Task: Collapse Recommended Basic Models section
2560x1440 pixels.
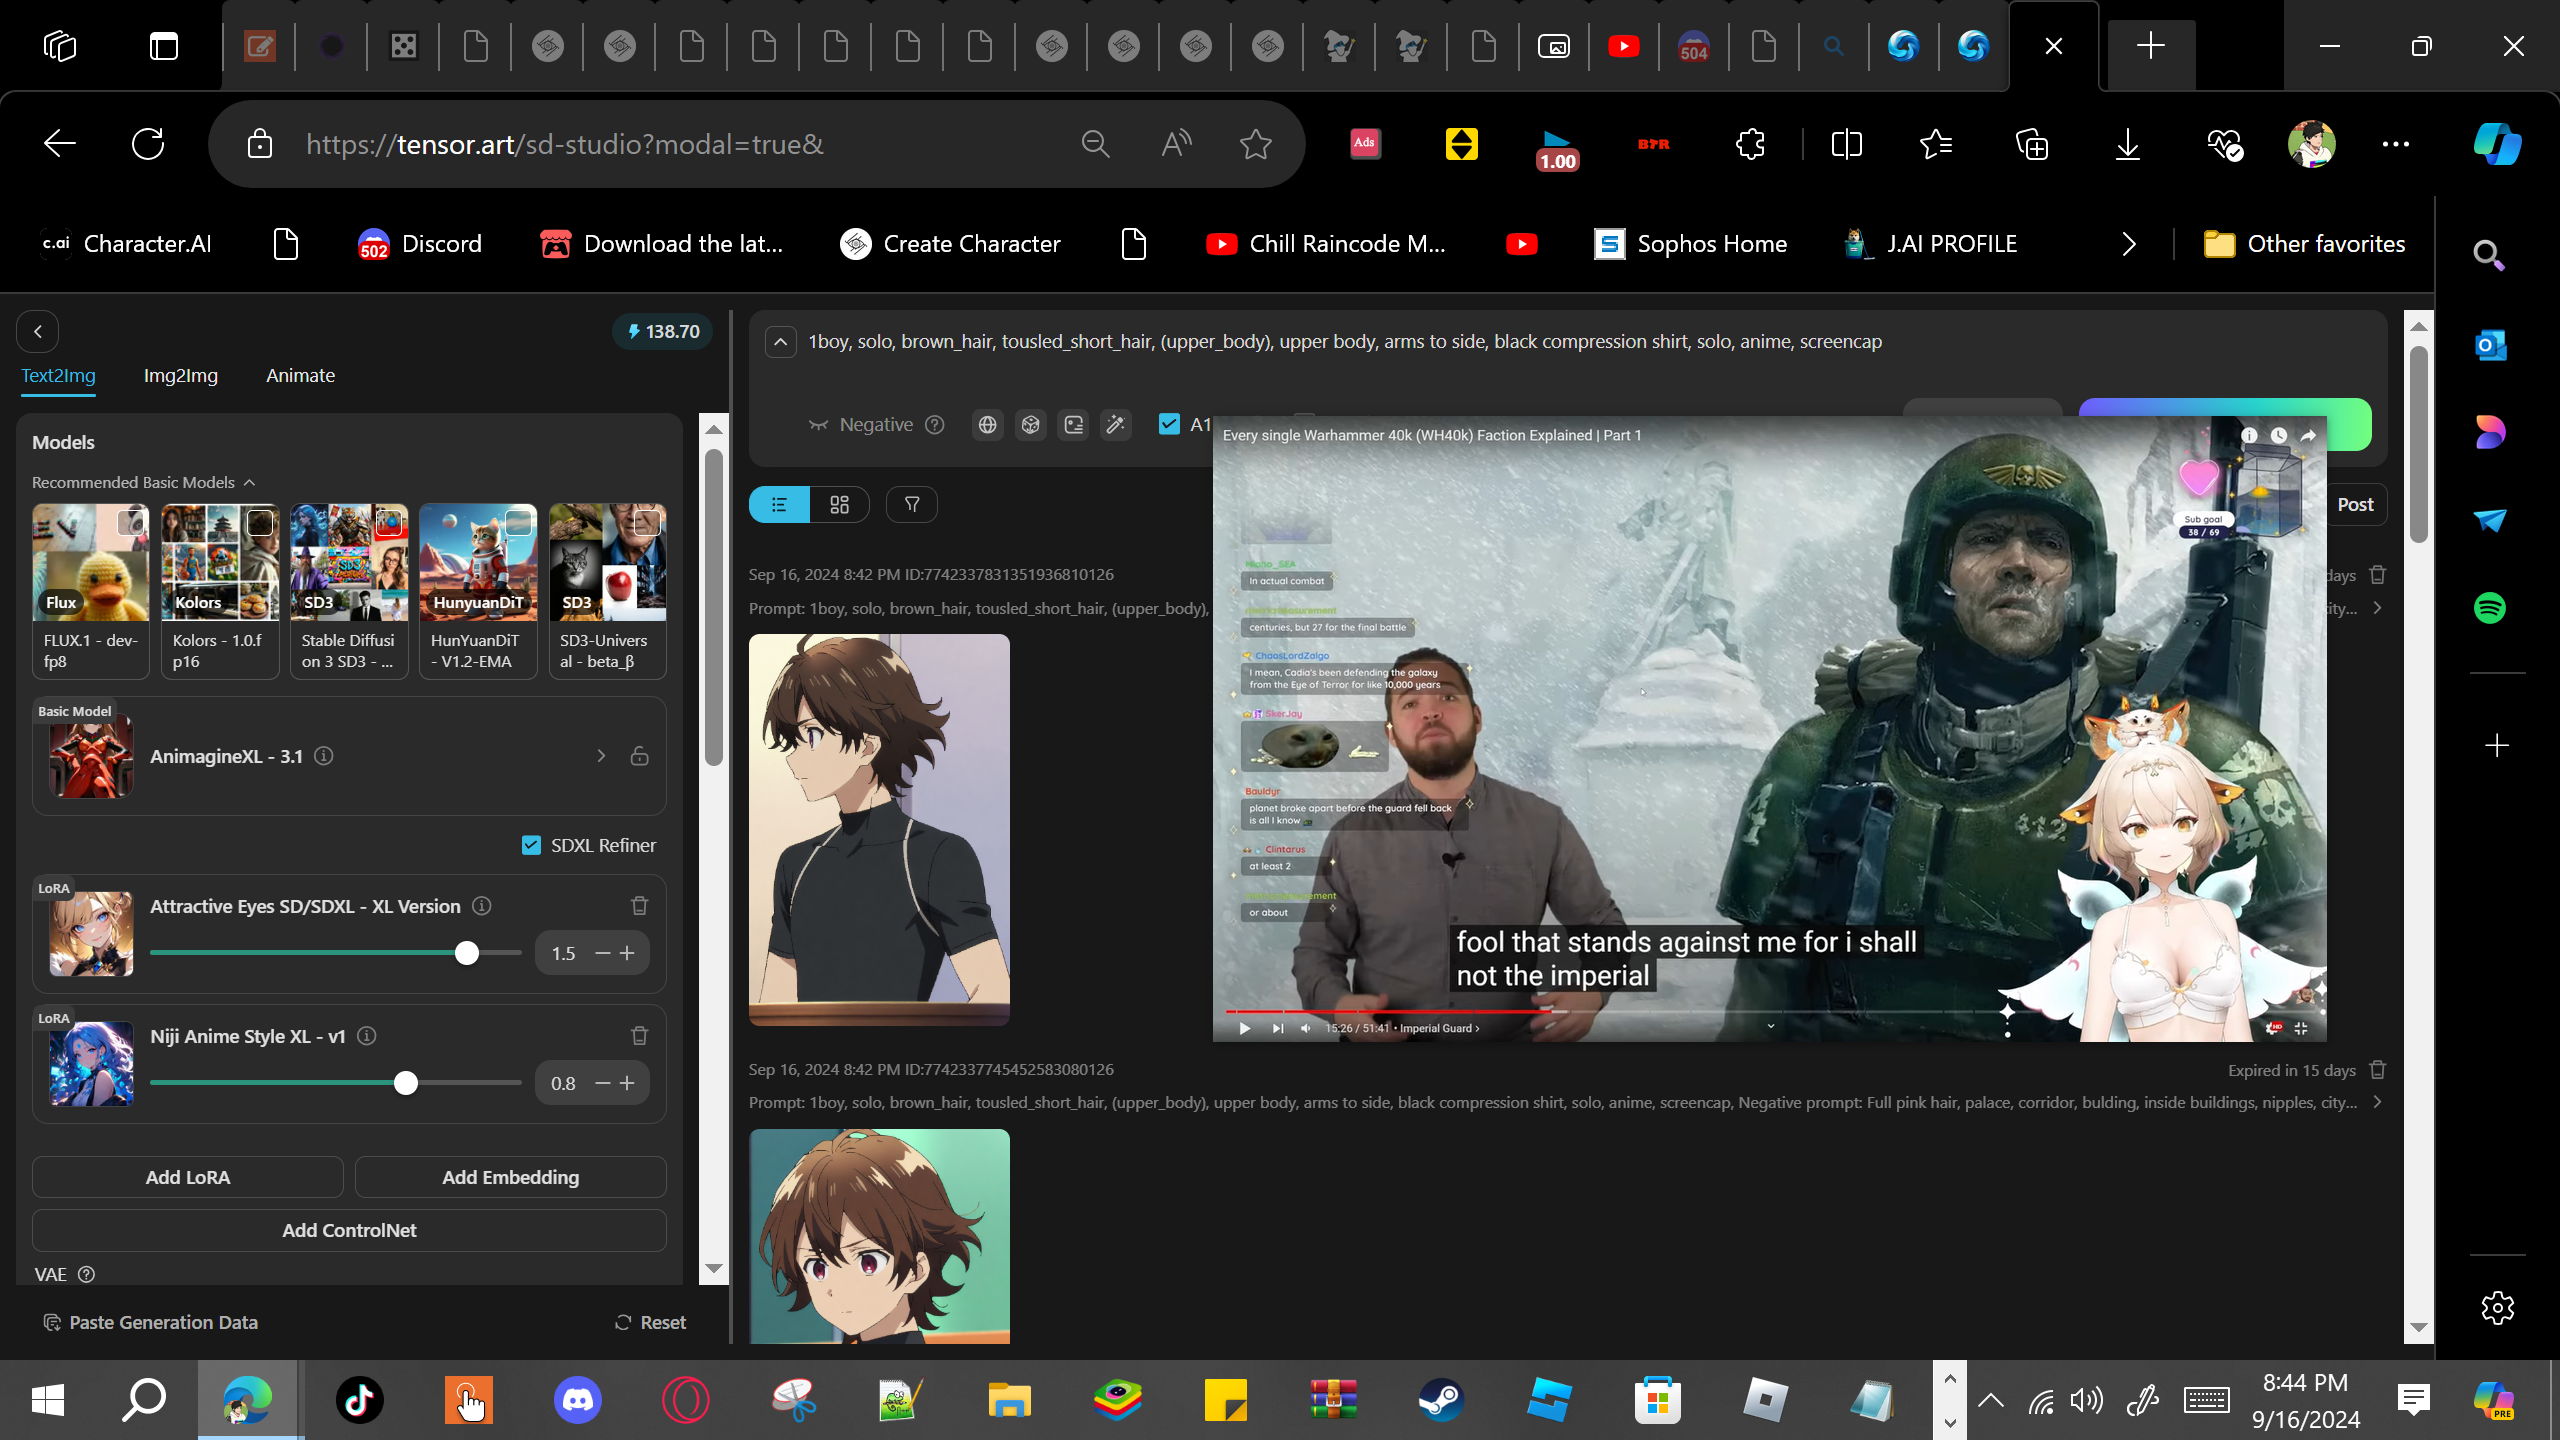Action: pyautogui.click(x=249, y=483)
